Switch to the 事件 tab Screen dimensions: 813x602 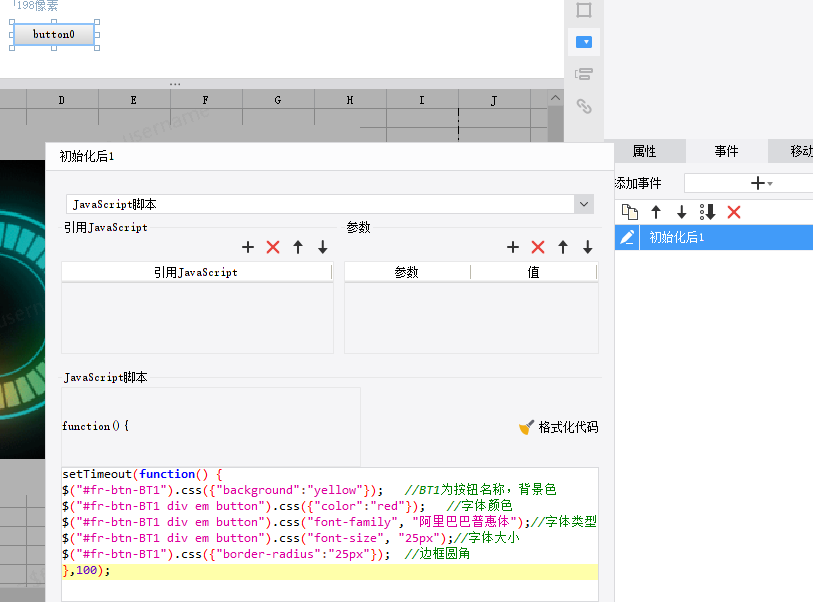[726, 151]
